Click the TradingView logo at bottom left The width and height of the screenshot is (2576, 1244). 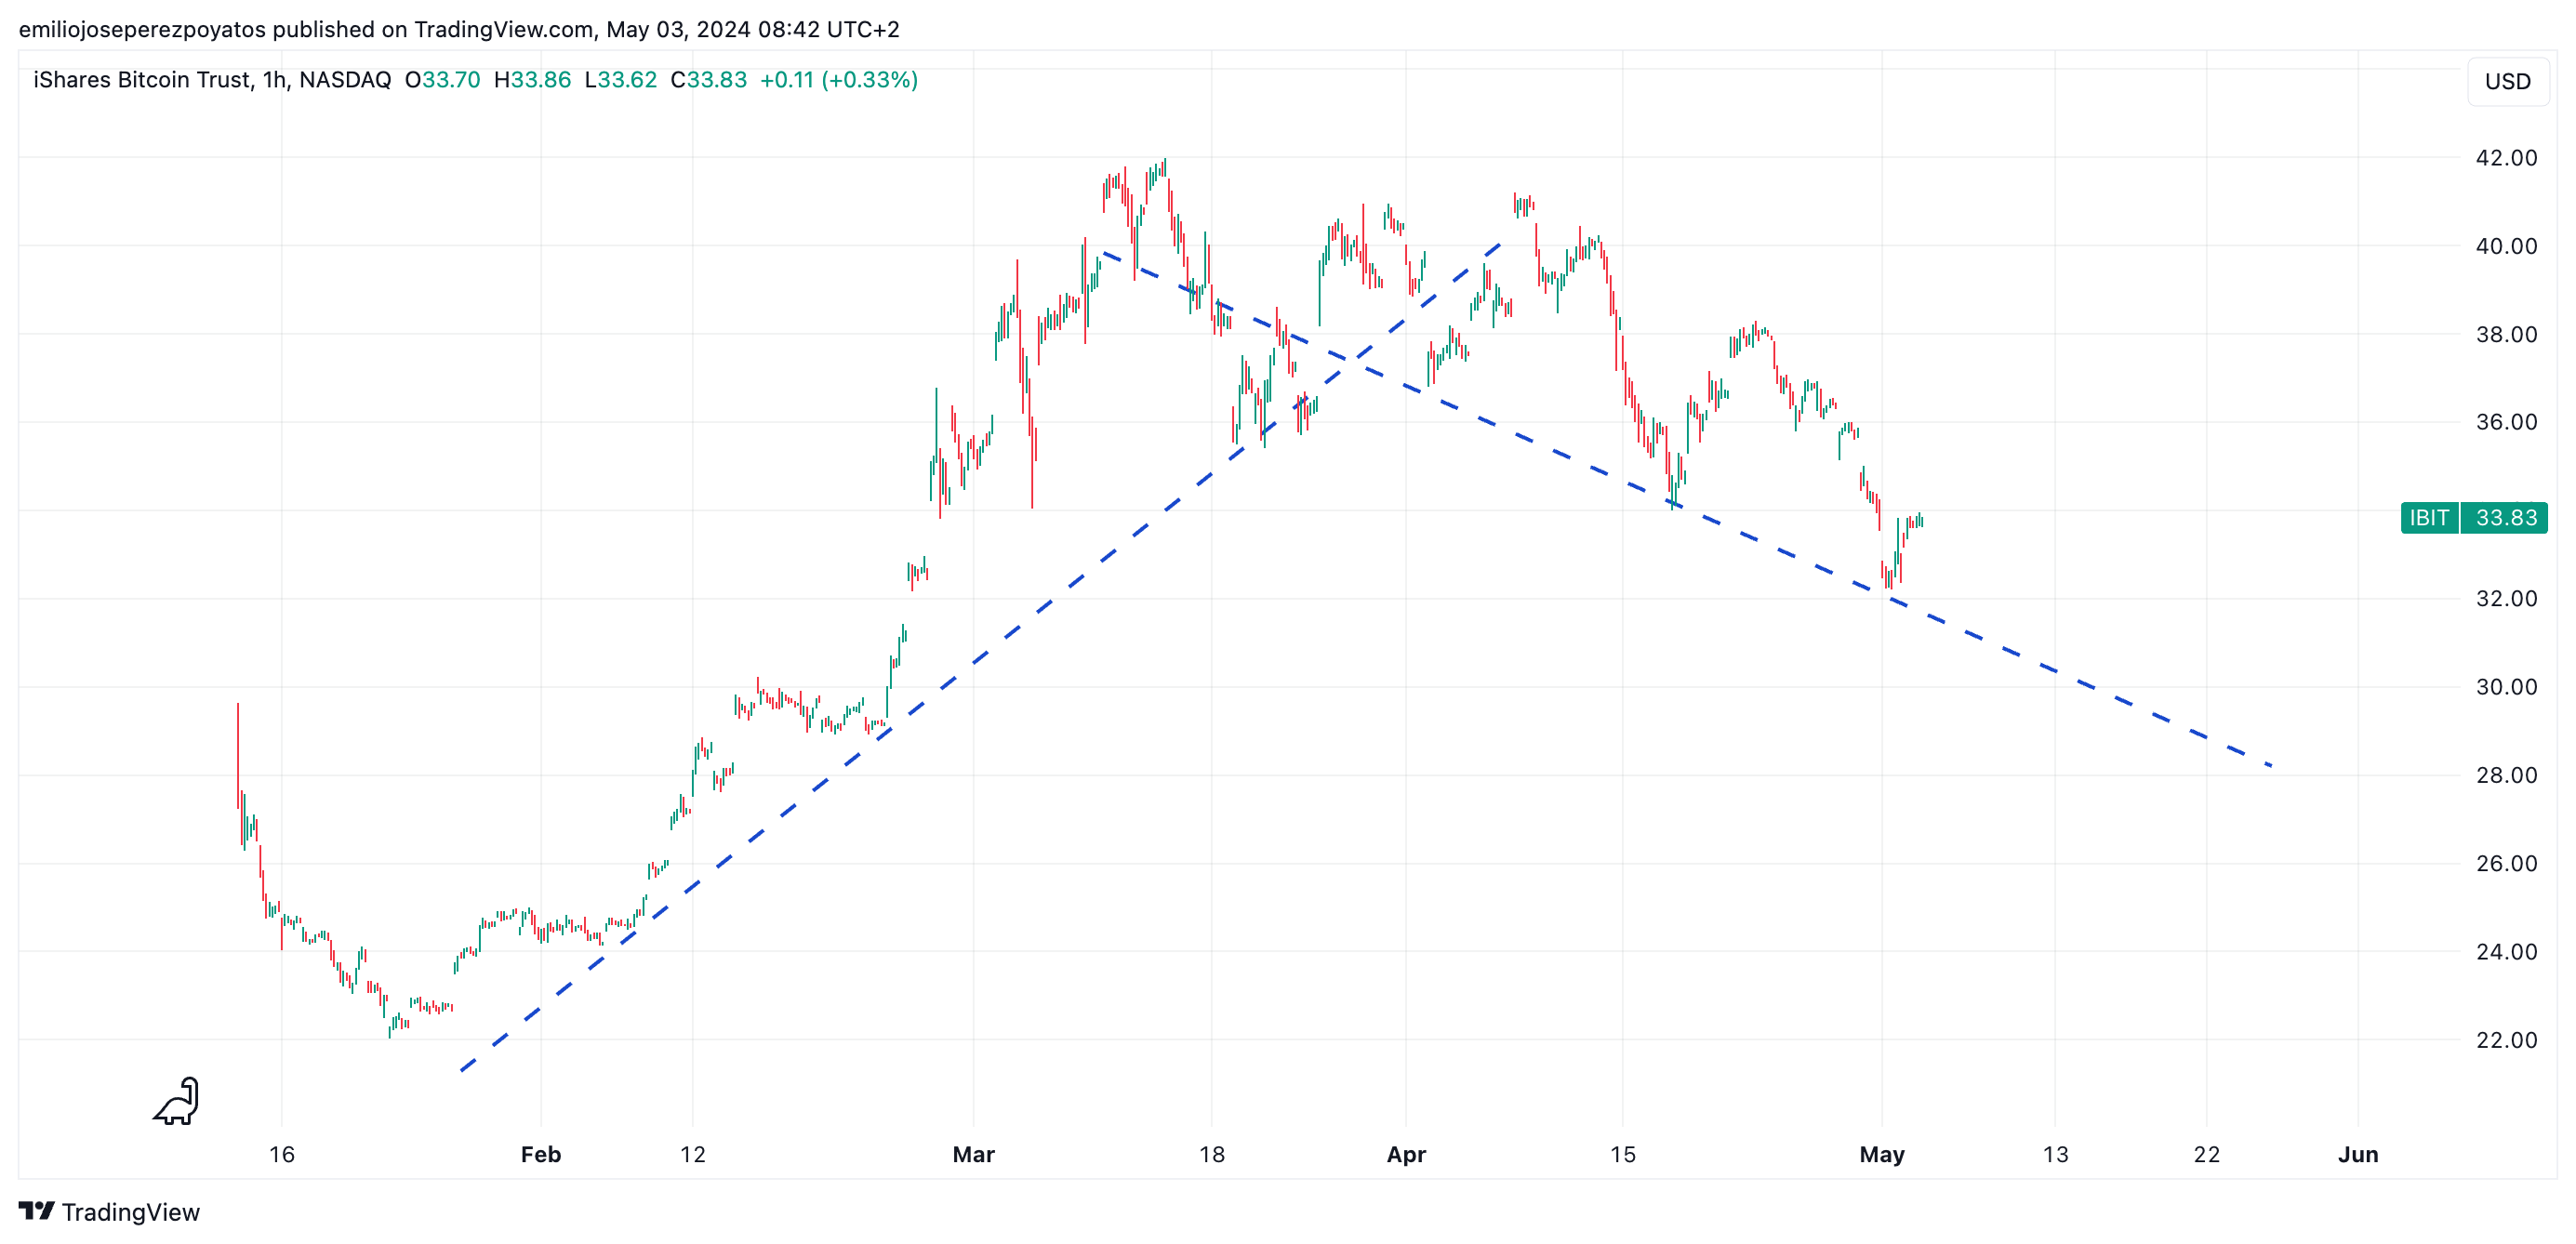[110, 1212]
